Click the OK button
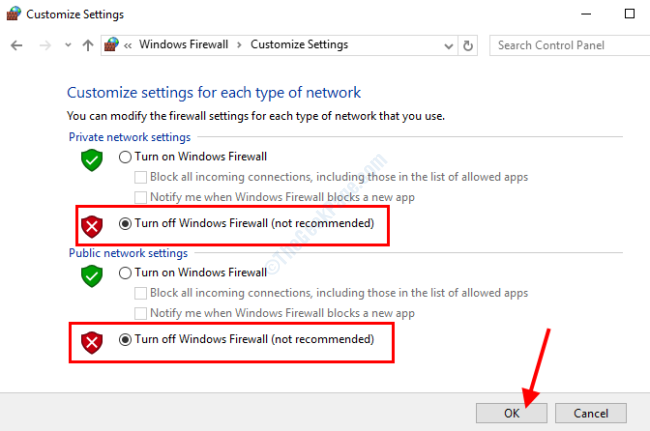This screenshot has height=431, width=650. pos(512,413)
